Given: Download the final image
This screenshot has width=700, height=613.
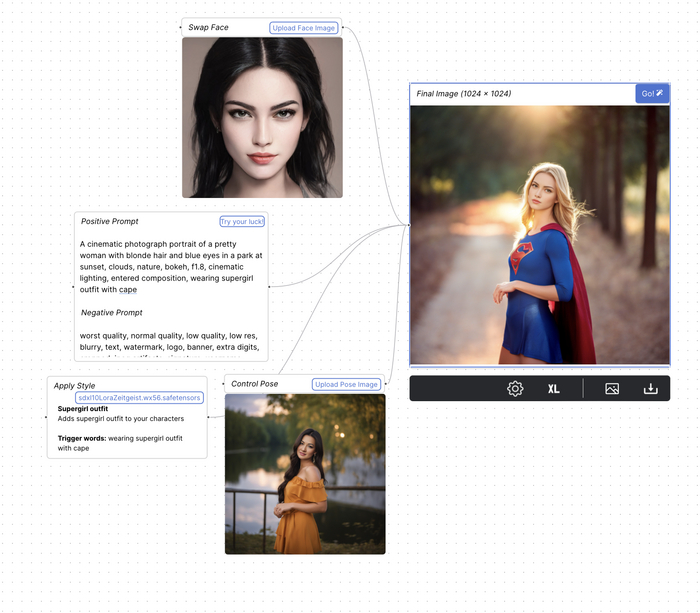Looking at the screenshot, I should click(x=650, y=389).
